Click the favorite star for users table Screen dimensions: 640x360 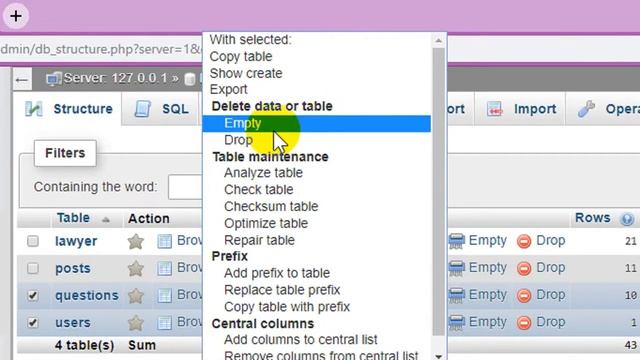click(x=136, y=323)
